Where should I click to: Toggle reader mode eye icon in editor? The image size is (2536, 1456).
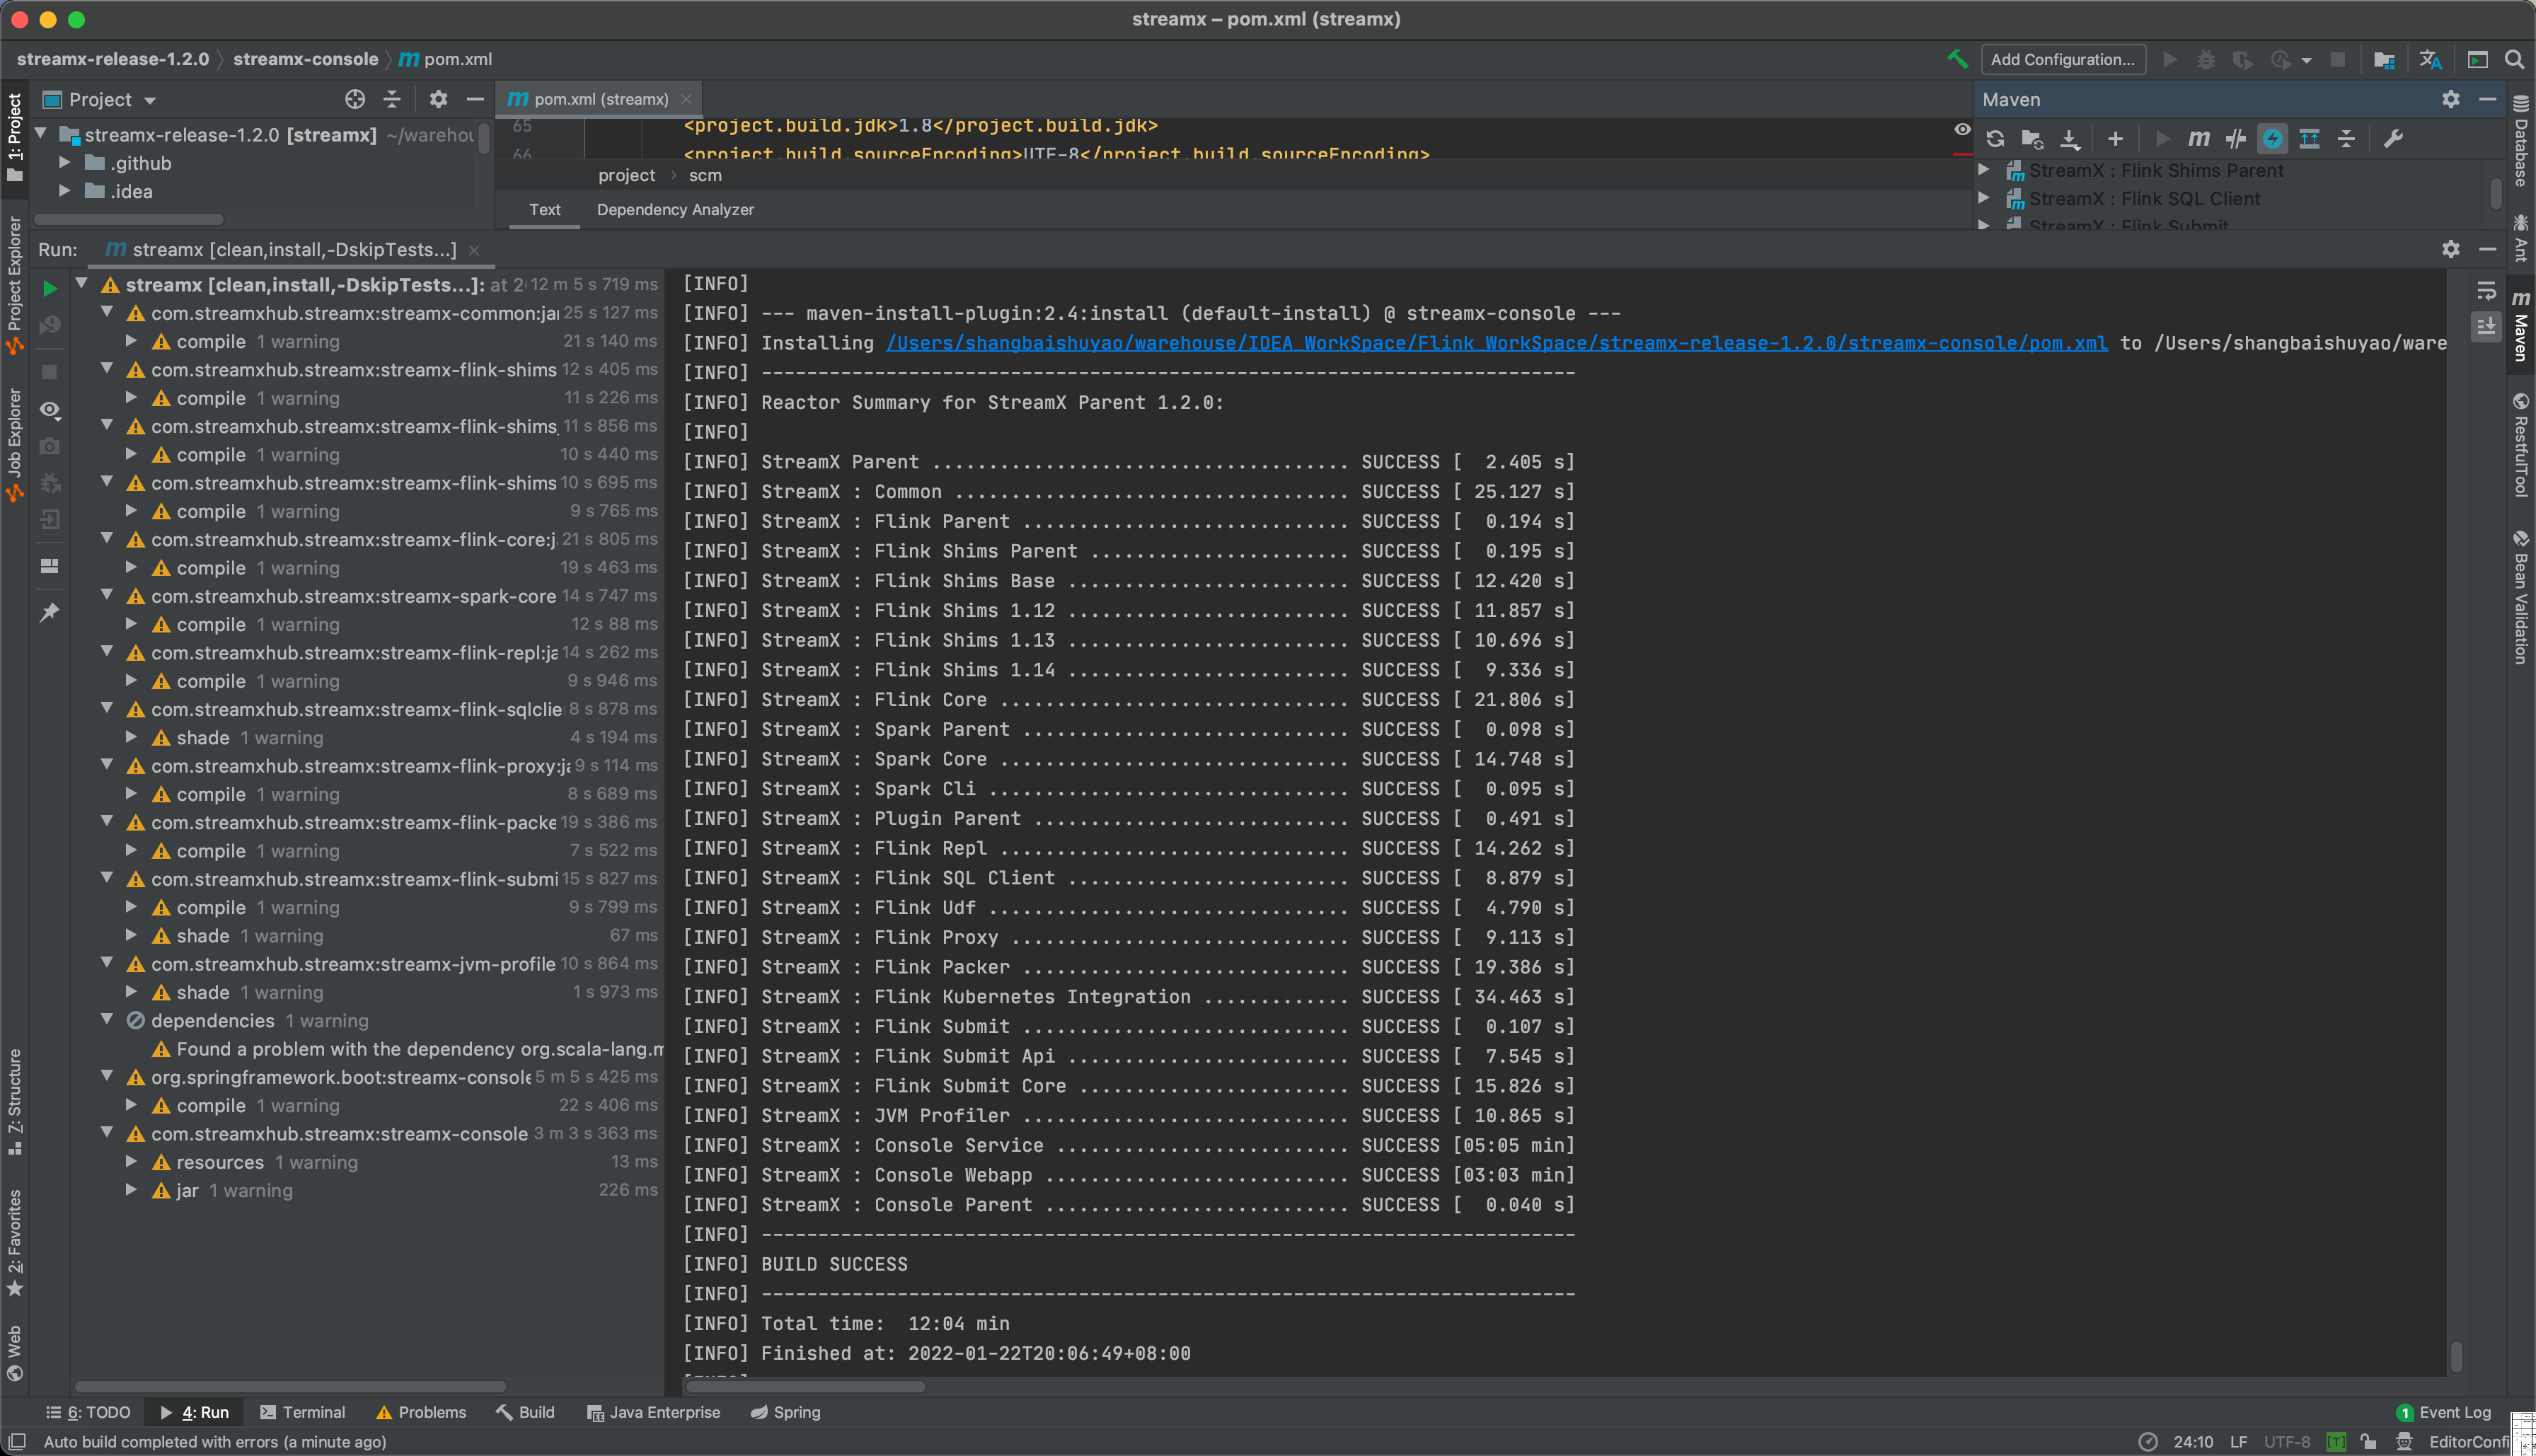(x=1962, y=130)
